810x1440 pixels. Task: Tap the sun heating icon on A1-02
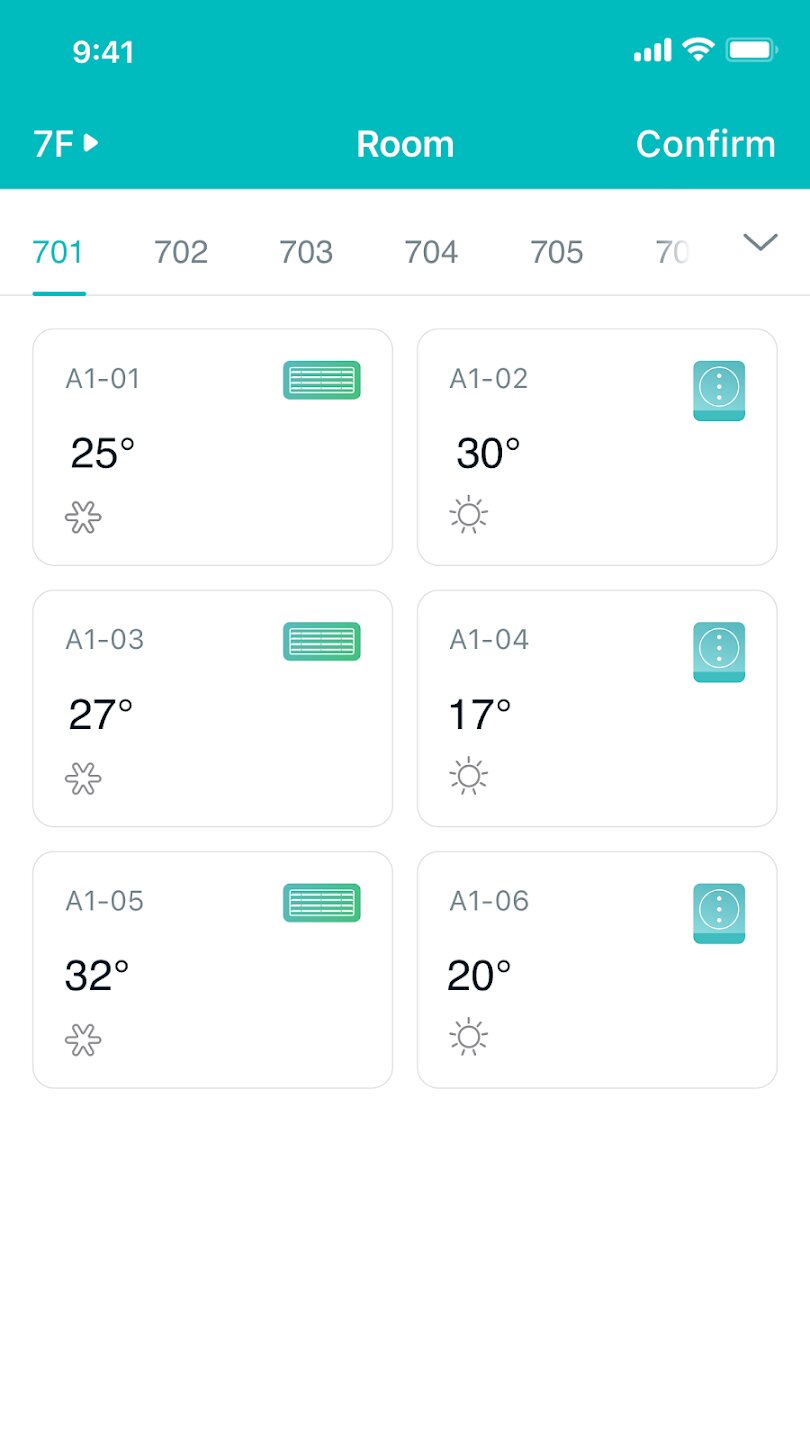468,515
